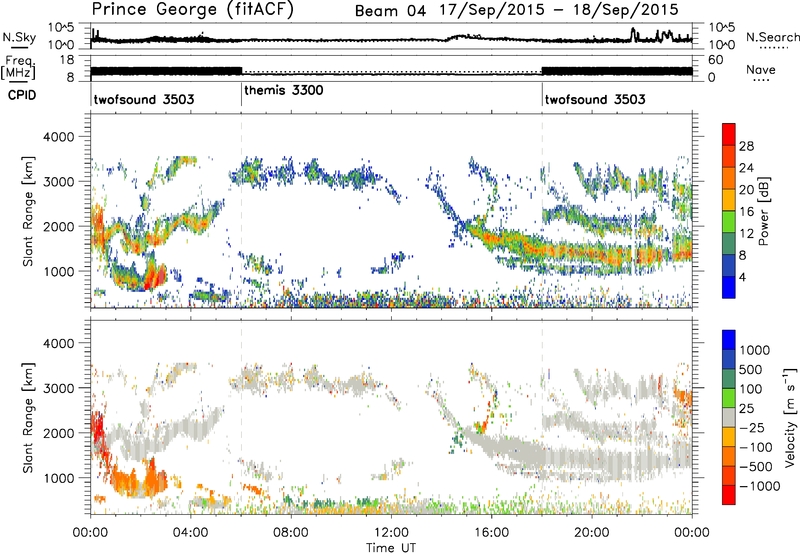Viewport: 800px width, 554px height.
Task: Click the 'N.Sky' label
Action: (19, 37)
